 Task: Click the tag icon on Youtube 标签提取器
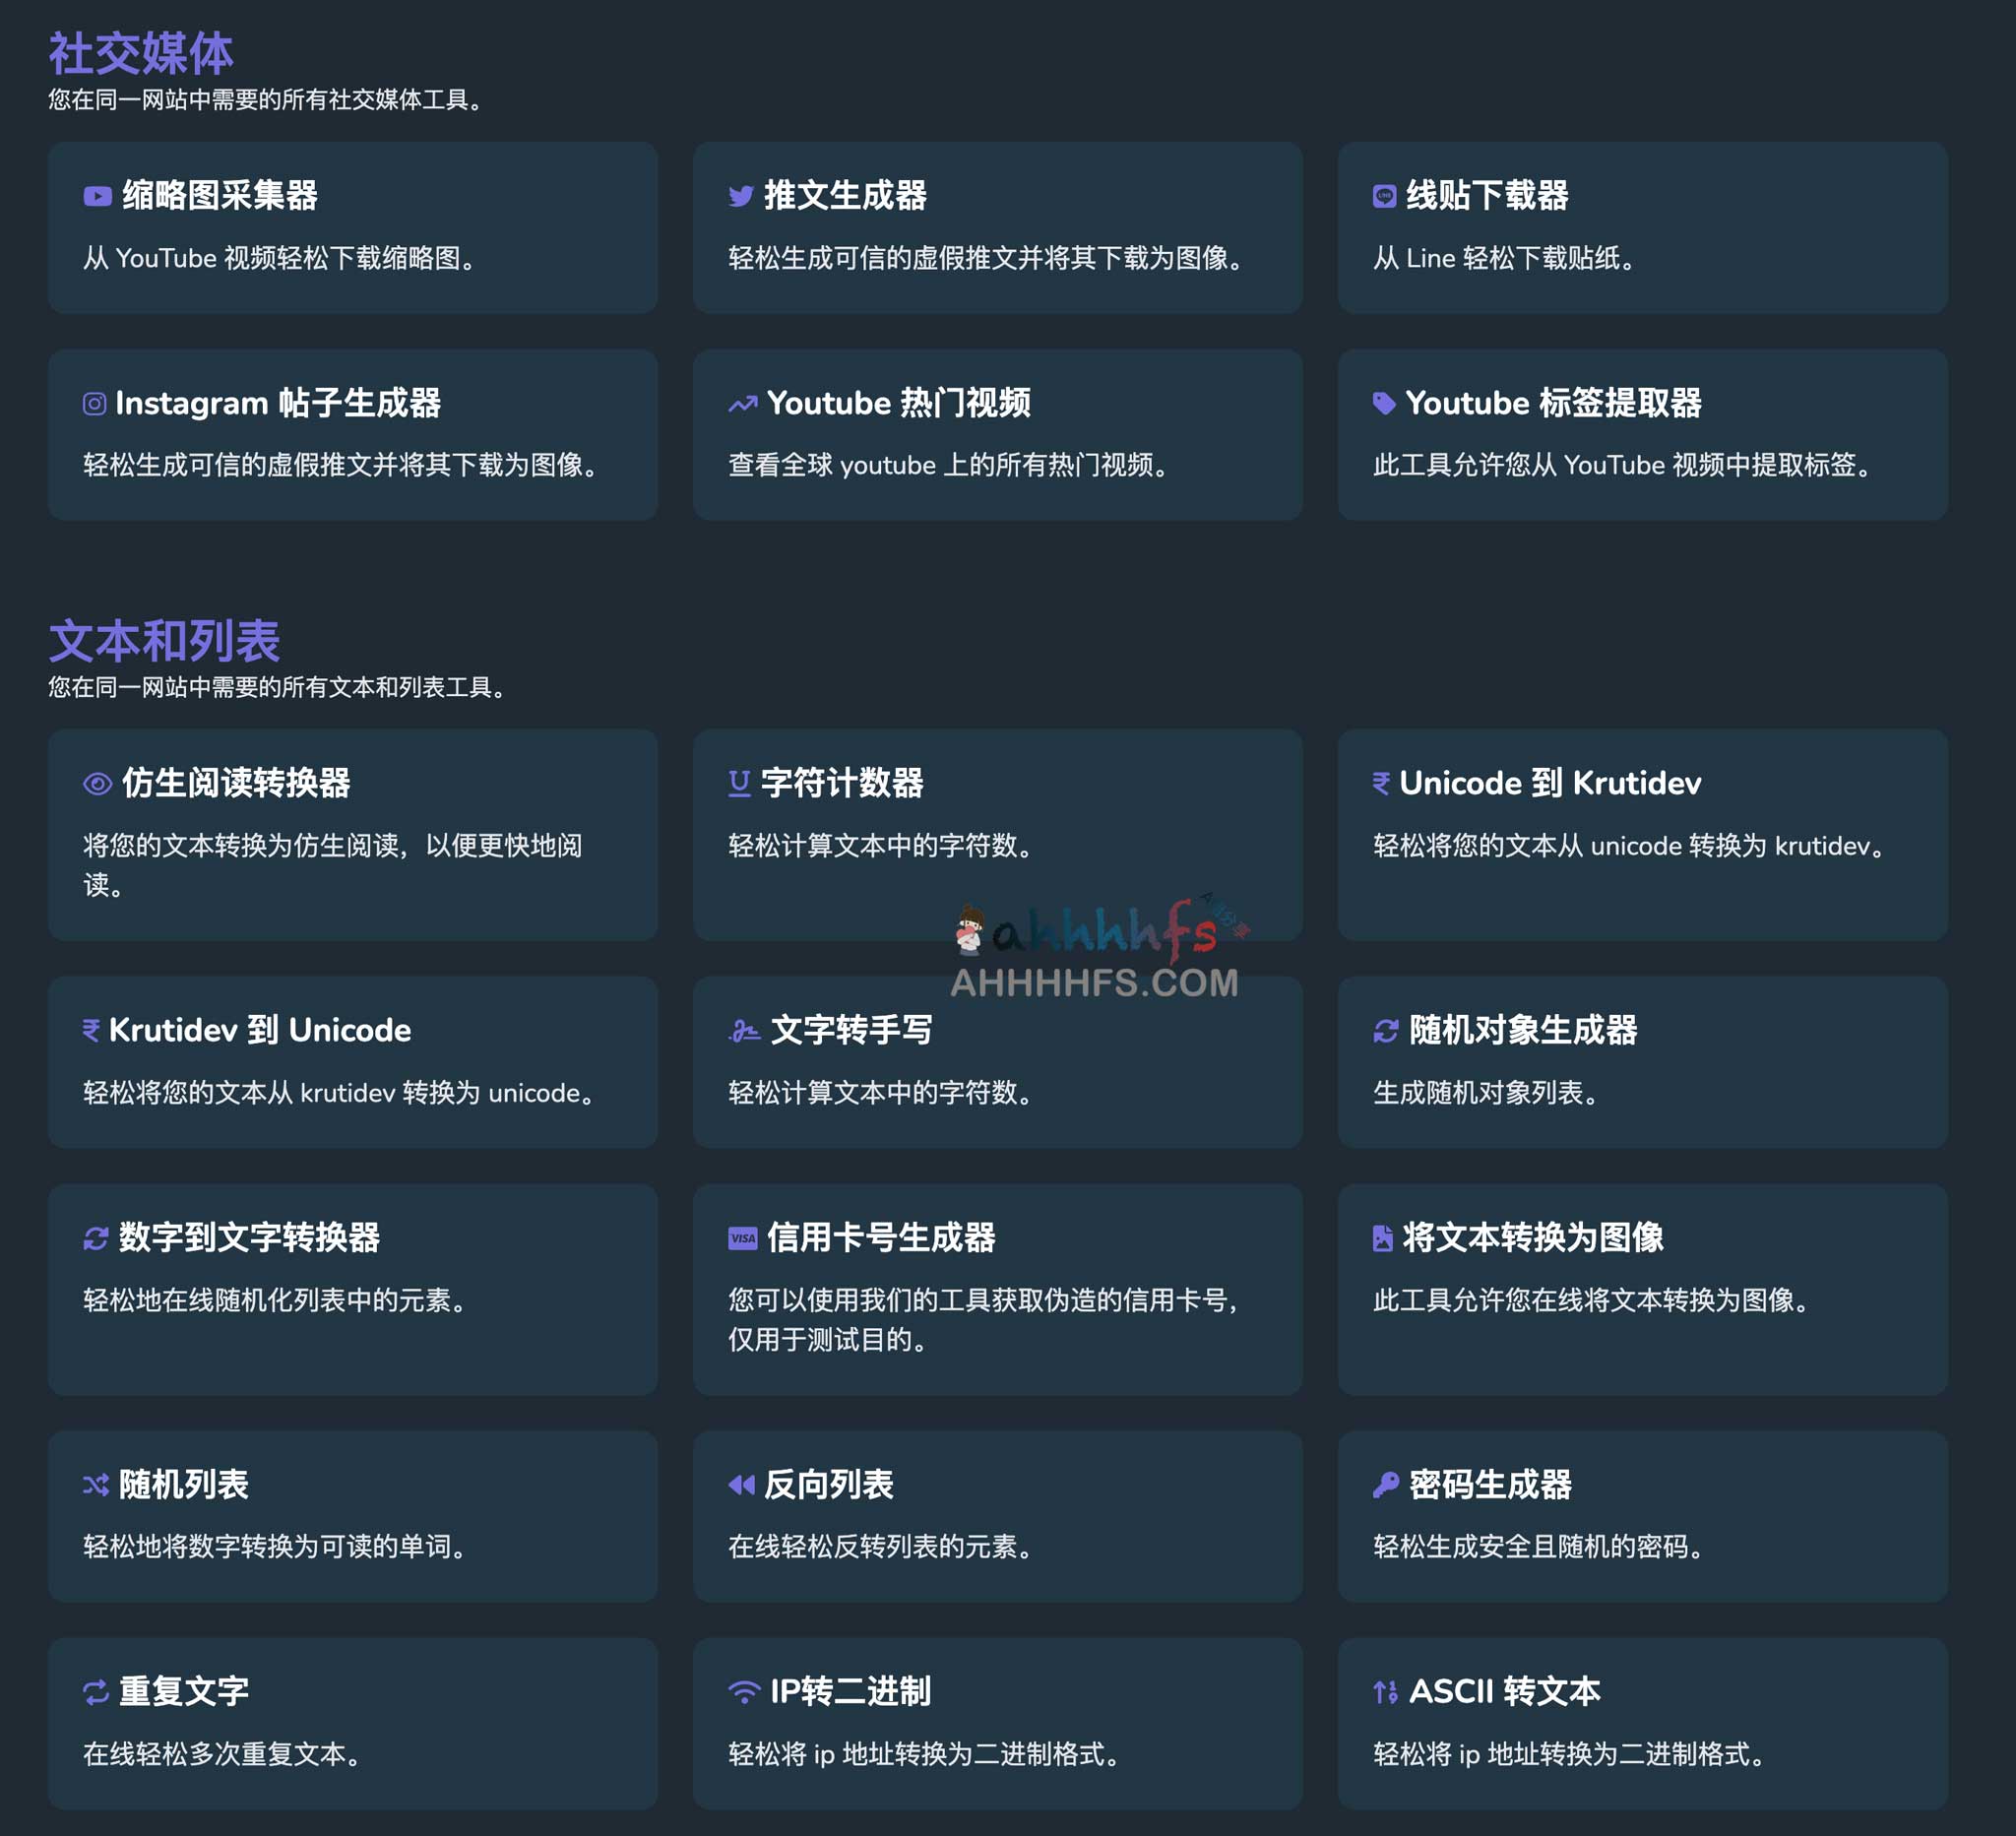[x=1385, y=404]
